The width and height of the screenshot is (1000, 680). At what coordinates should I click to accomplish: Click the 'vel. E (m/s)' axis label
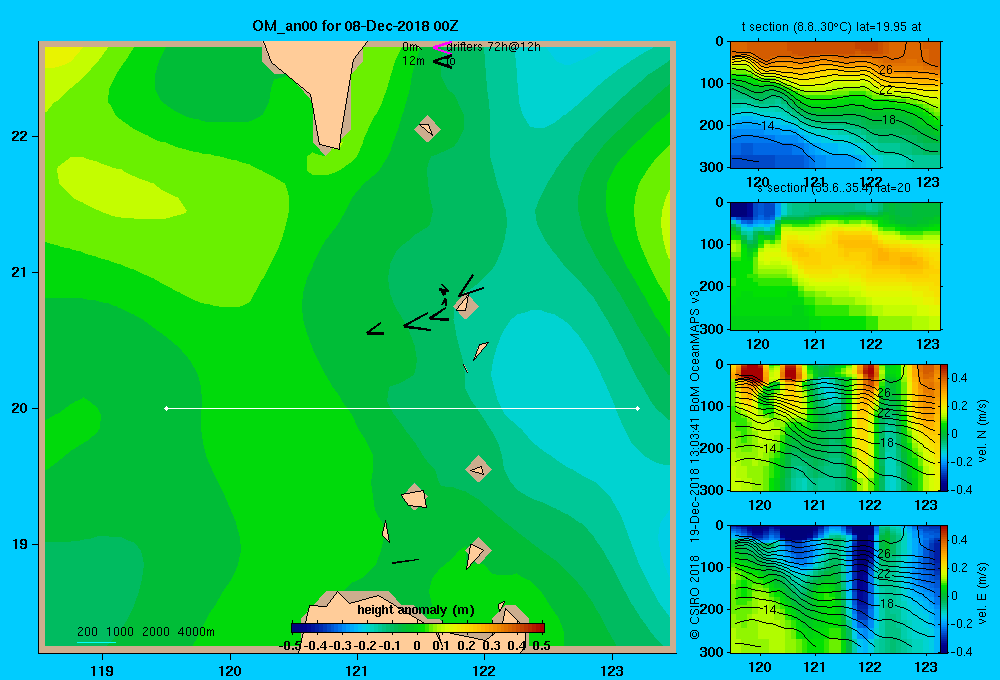[x=983, y=593]
